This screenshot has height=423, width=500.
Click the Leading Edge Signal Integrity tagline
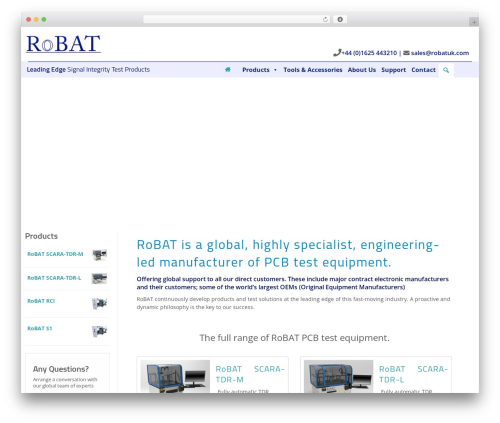[88, 70]
